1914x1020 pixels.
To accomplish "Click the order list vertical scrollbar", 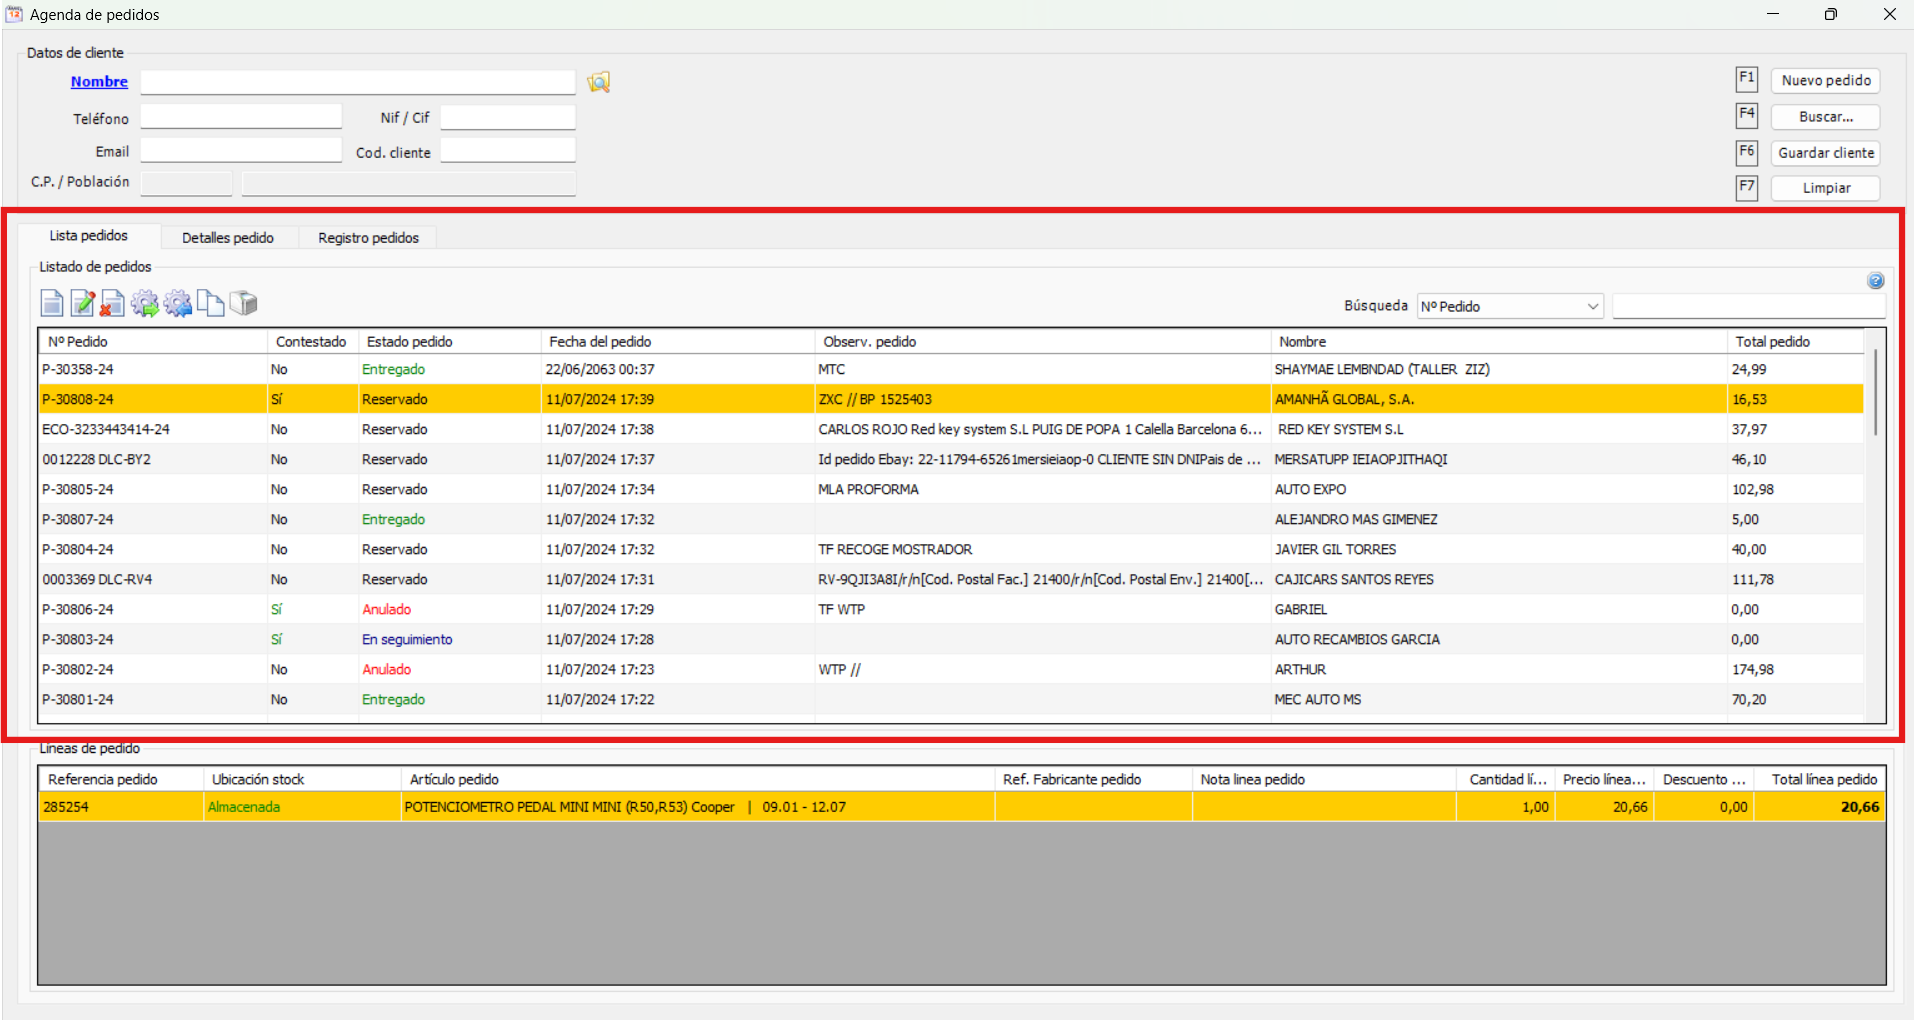I will [x=1875, y=392].
